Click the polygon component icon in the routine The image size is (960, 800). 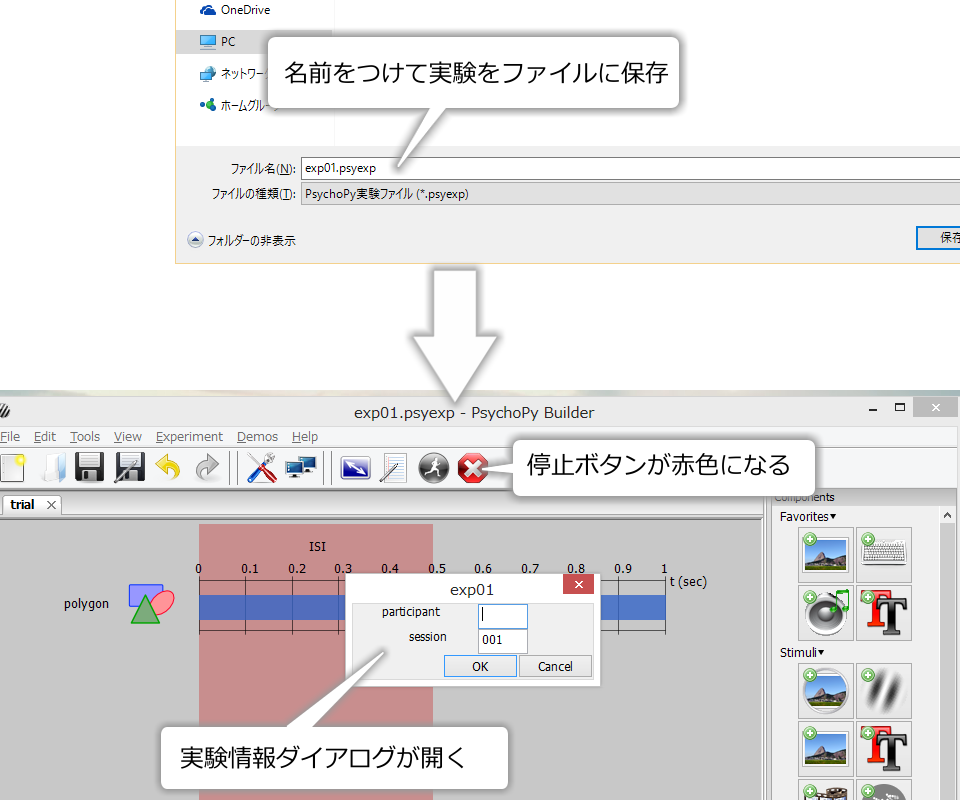(x=151, y=604)
